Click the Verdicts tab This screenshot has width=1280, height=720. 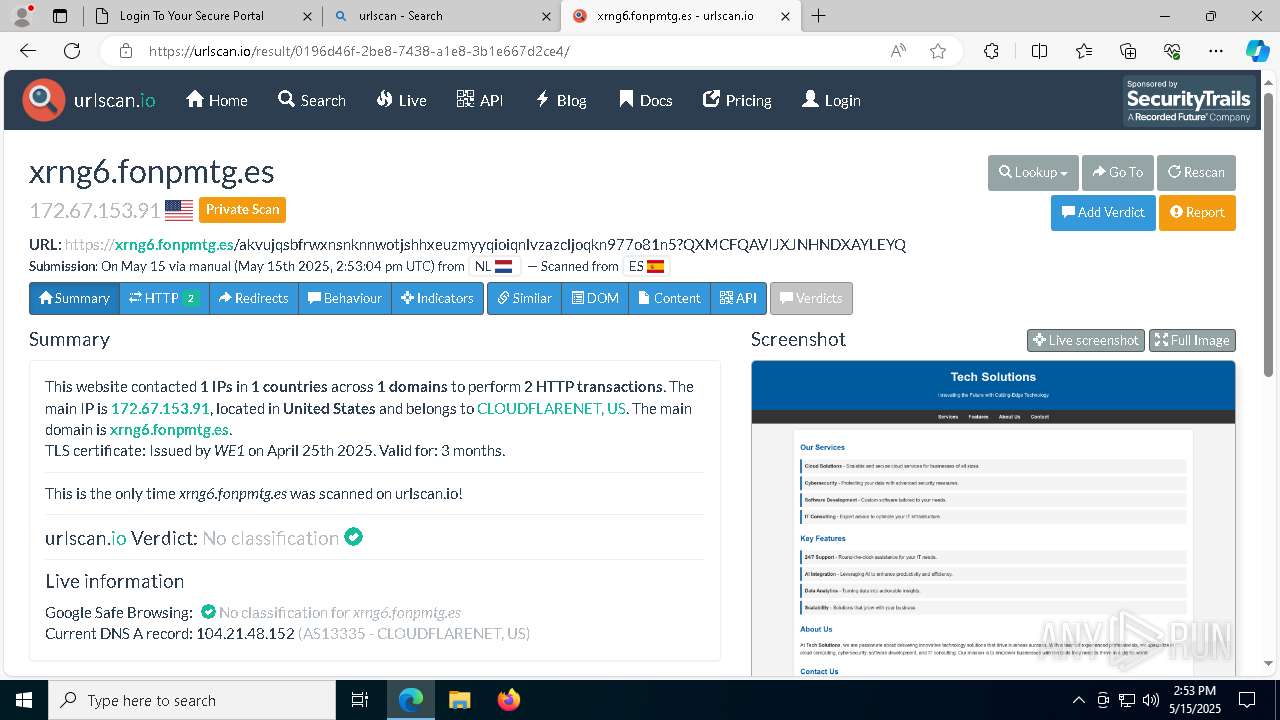tap(811, 298)
